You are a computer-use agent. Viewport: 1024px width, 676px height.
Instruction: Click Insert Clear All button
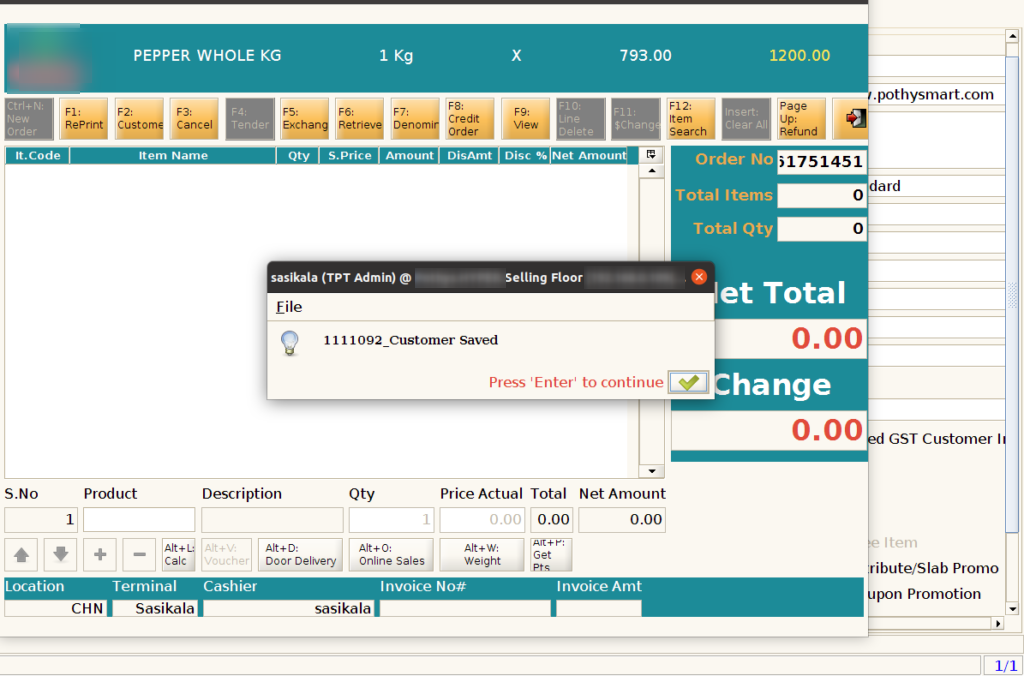click(x=746, y=119)
